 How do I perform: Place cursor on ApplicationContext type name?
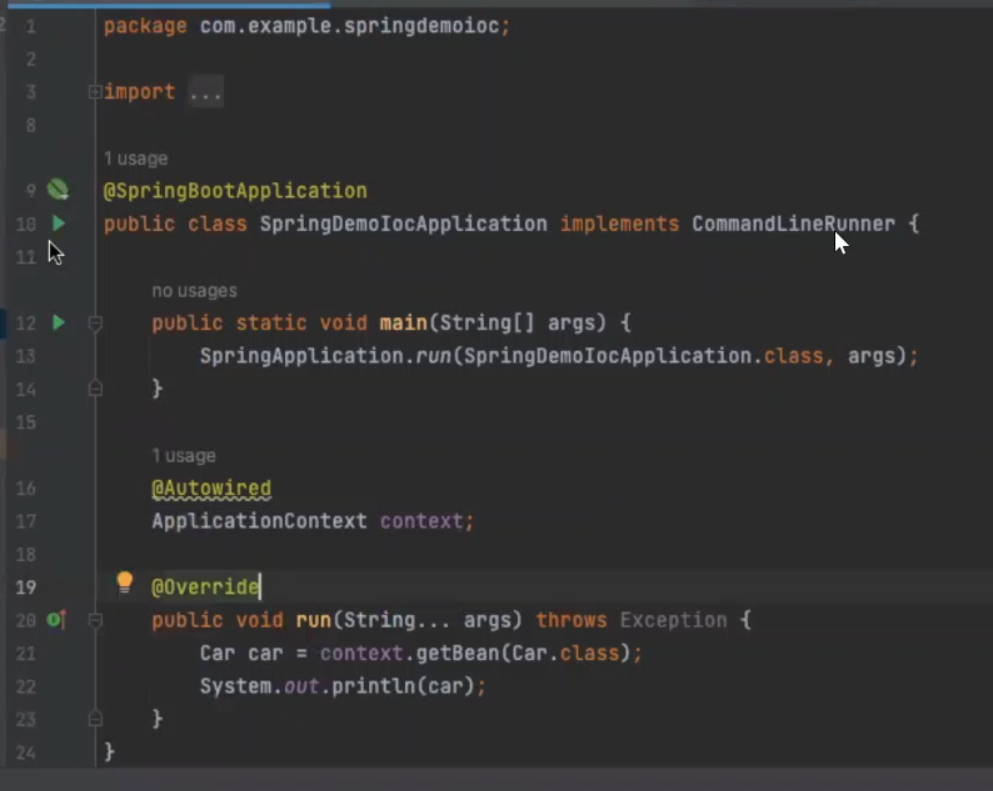(x=259, y=521)
